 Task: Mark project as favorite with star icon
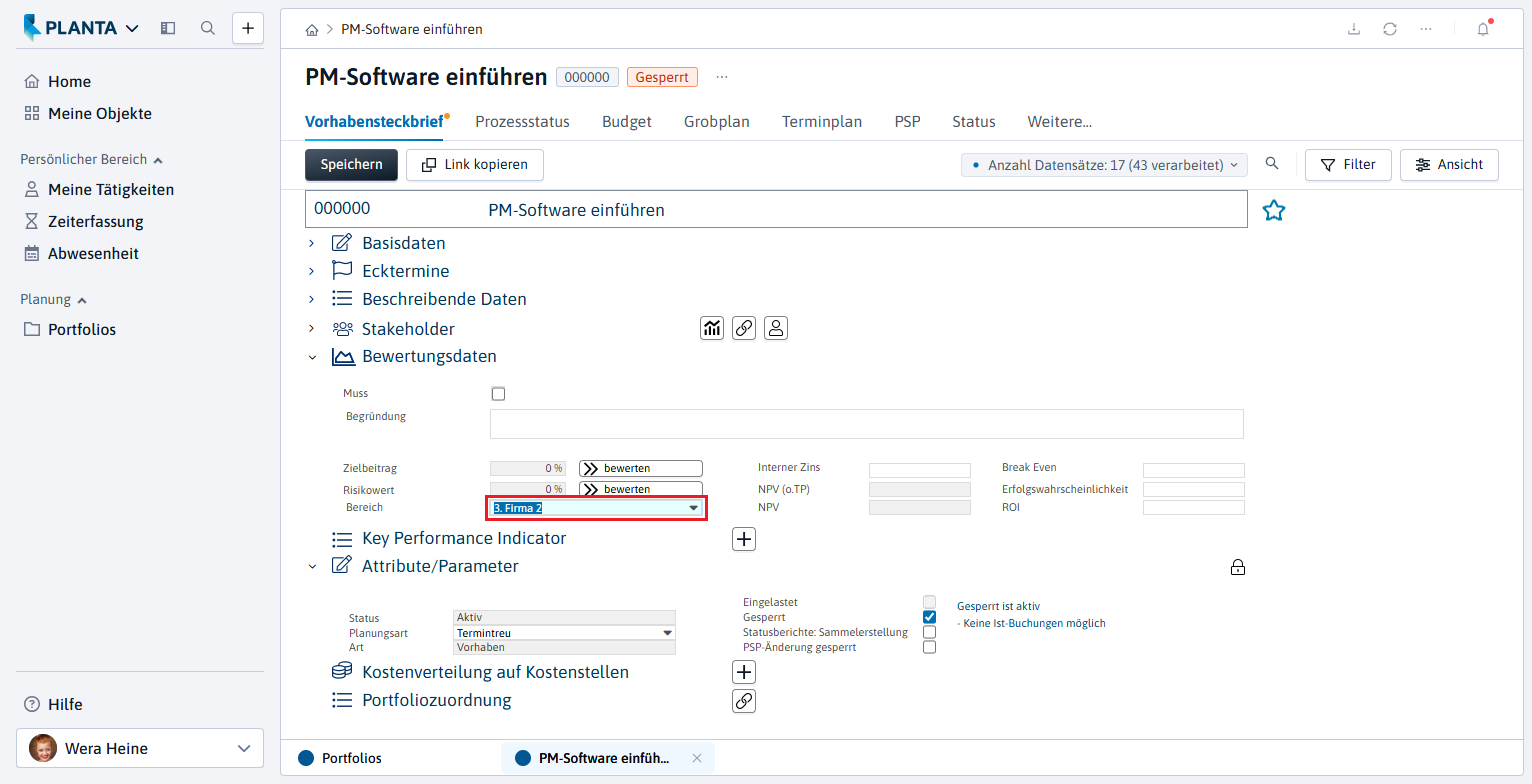tap(1273, 210)
